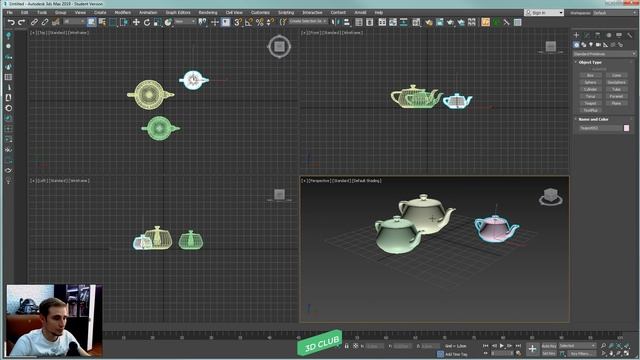Viewport: 640px width, 360px height.
Task: Click the Mirror tool icon
Action: tap(336, 22)
